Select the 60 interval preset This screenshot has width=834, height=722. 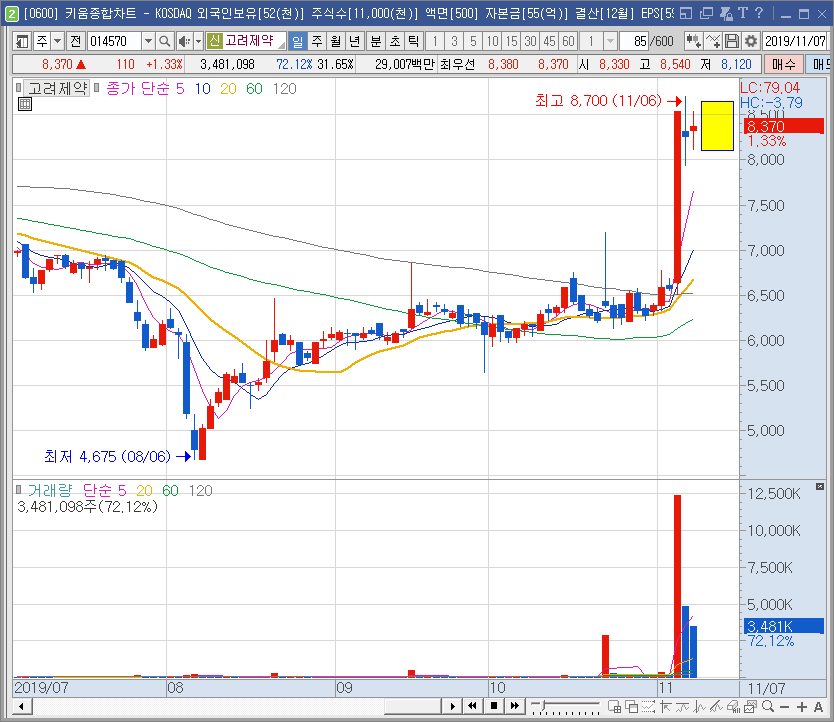[569, 41]
